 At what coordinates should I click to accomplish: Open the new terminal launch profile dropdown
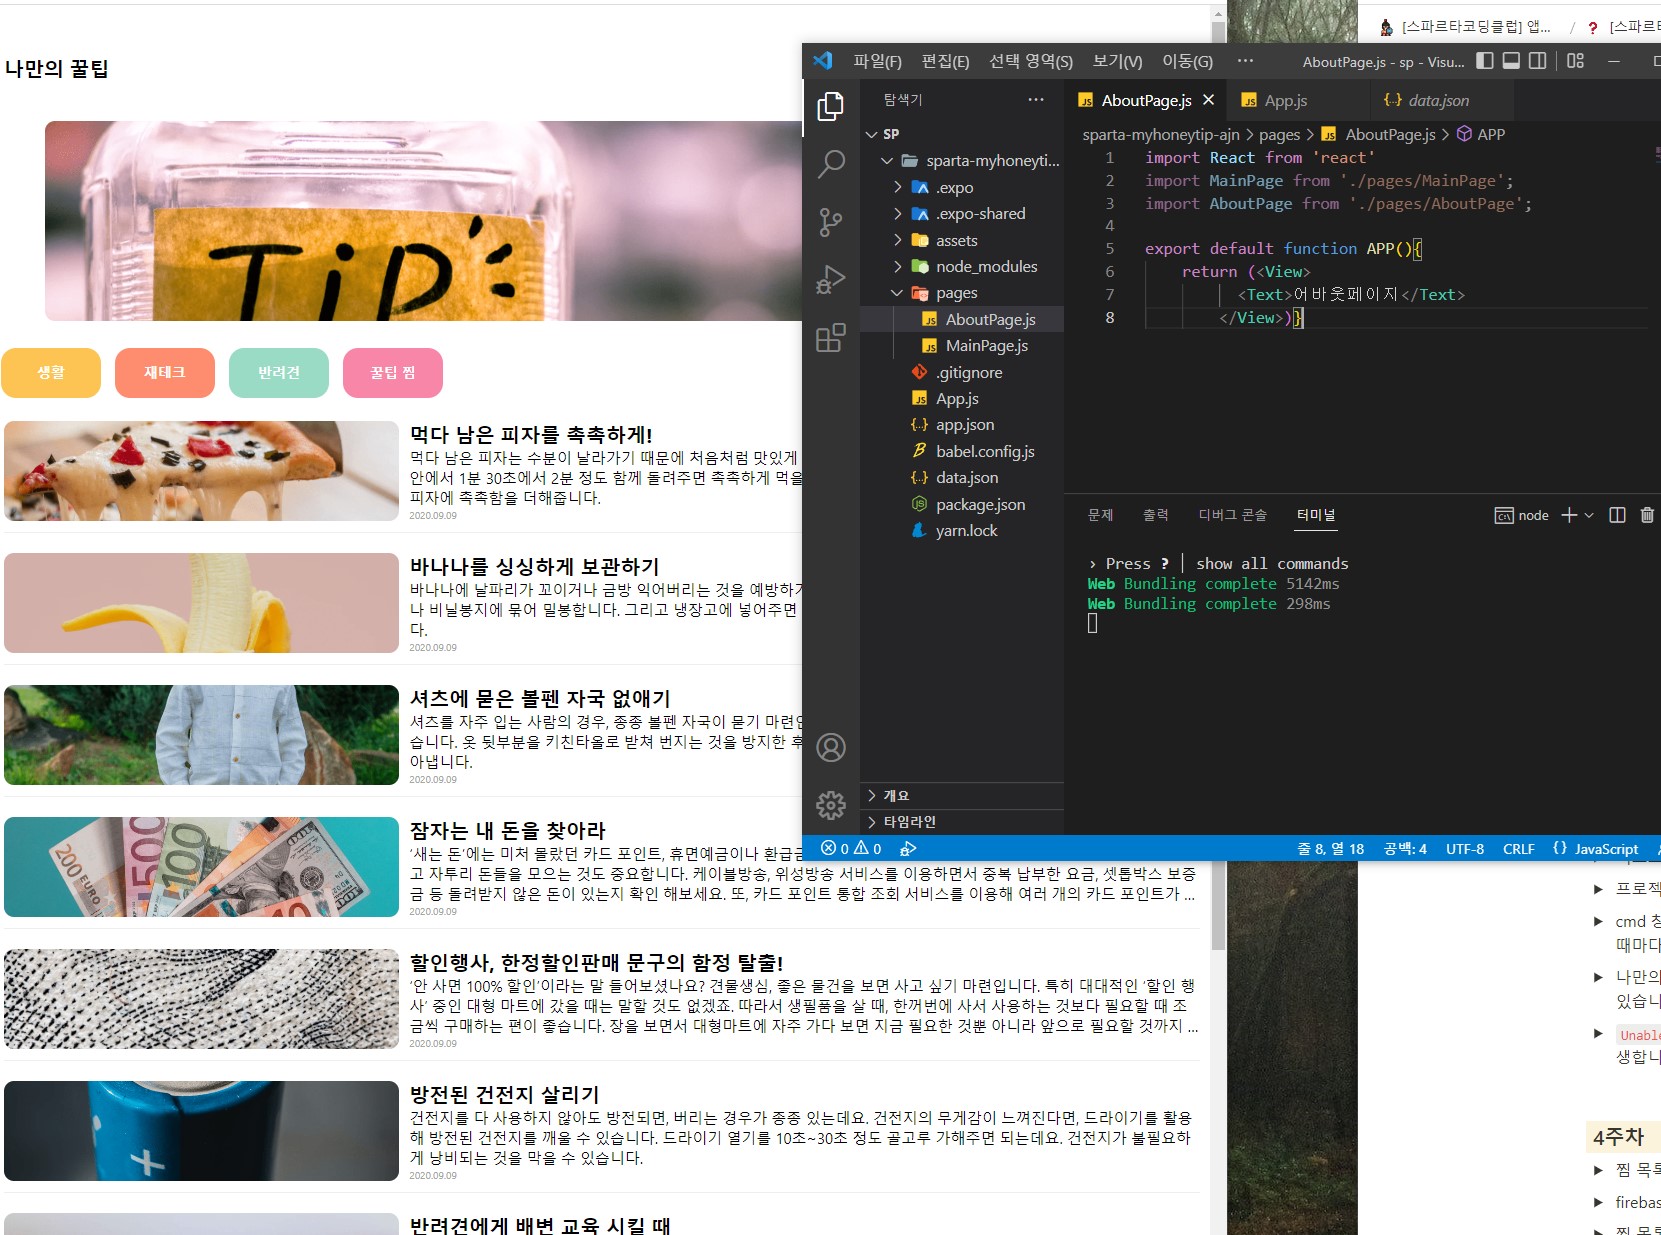pyautogui.click(x=1589, y=515)
